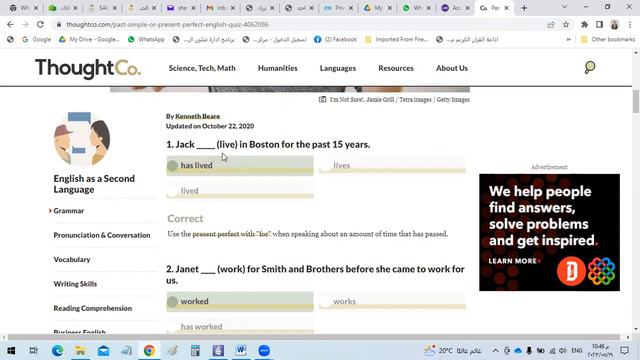Click the 'English as a Second Language' heading
This screenshot has width=640, height=360.
click(x=94, y=184)
